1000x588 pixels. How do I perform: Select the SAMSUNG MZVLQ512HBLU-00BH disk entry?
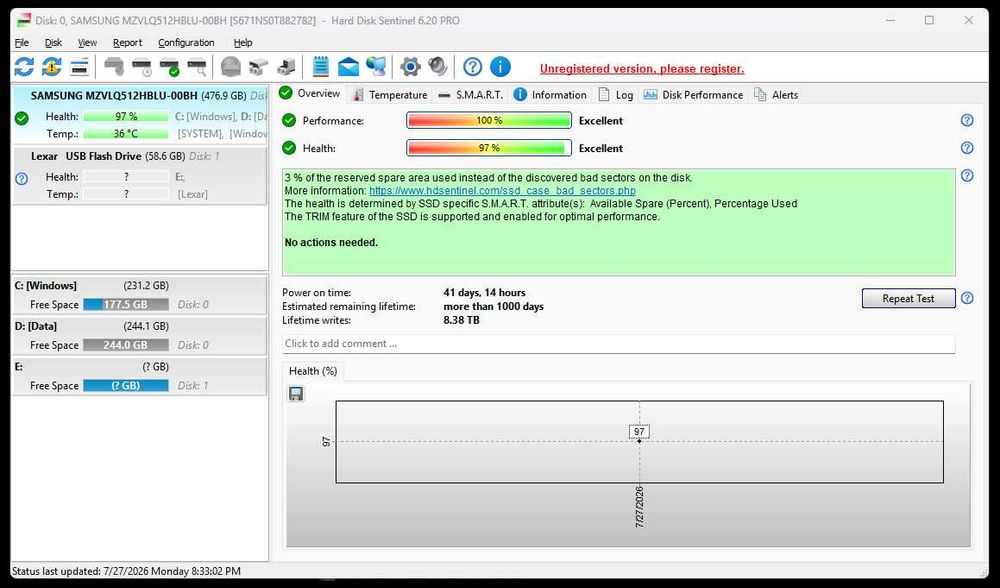tap(140, 114)
